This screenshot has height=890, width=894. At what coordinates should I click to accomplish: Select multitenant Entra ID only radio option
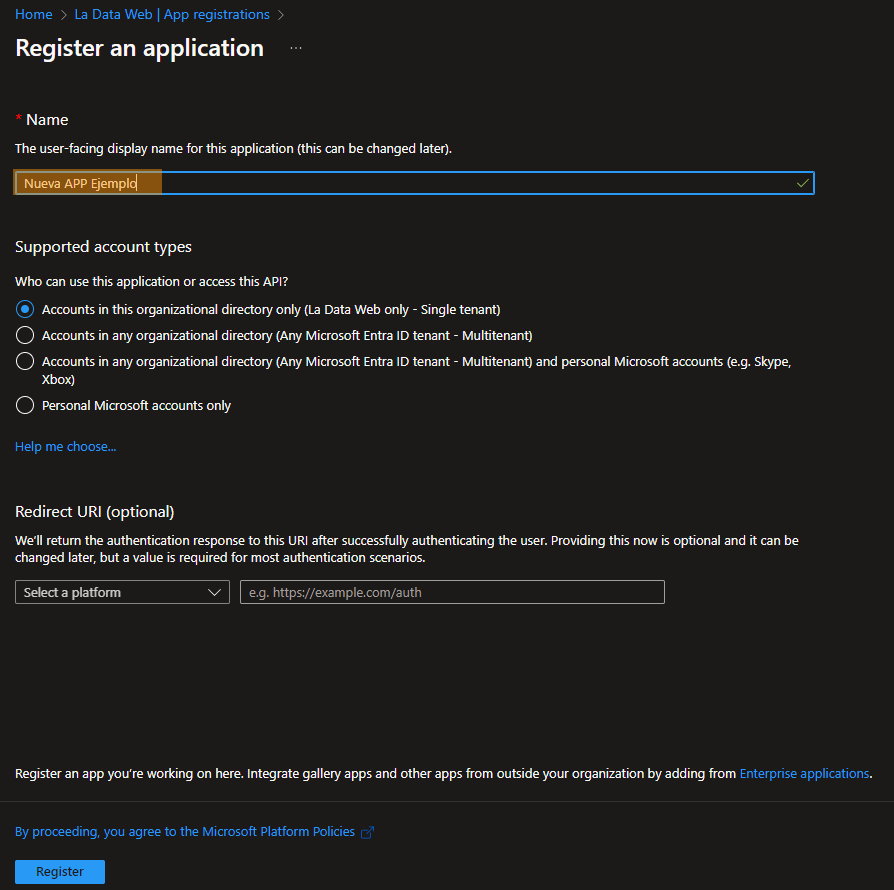click(x=25, y=335)
